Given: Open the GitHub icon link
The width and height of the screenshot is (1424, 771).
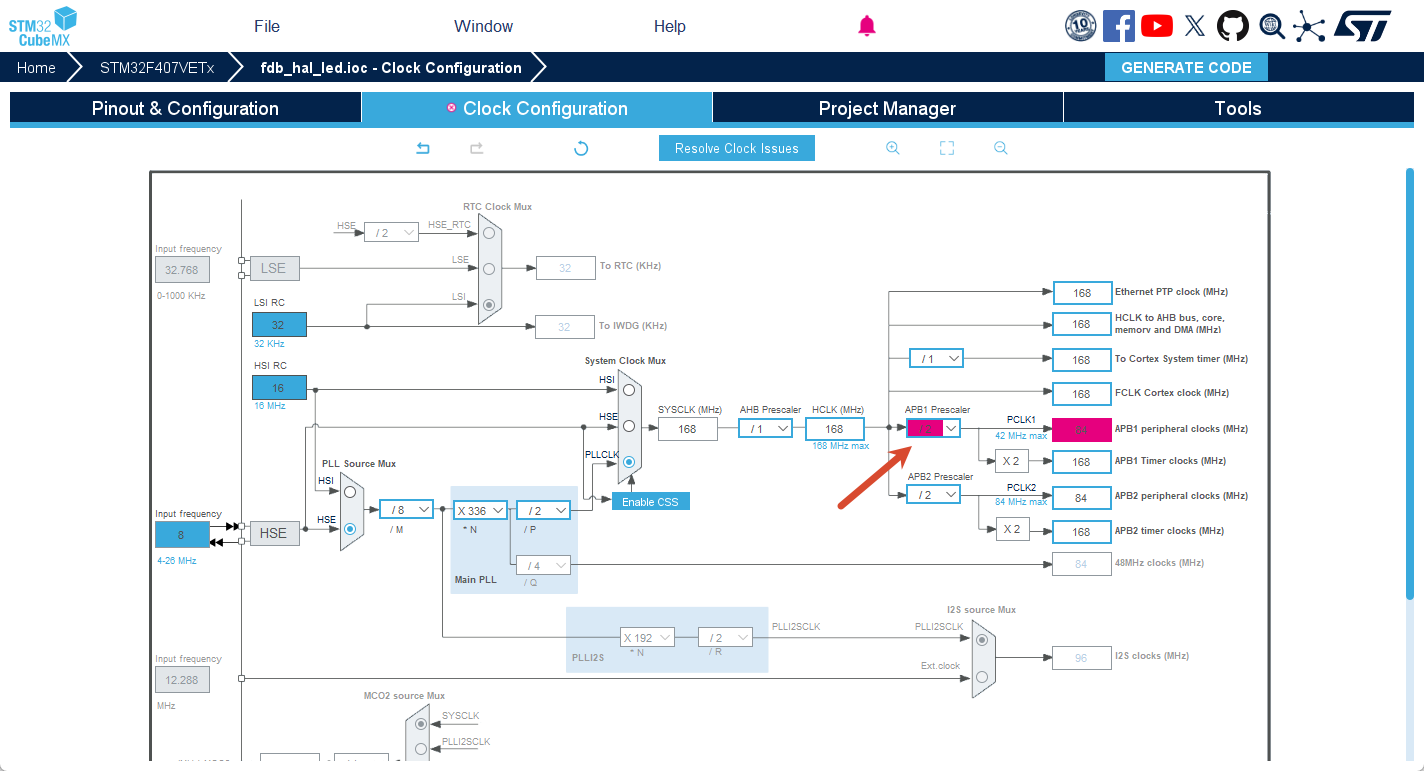Looking at the screenshot, I should [x=1233, y=26].
